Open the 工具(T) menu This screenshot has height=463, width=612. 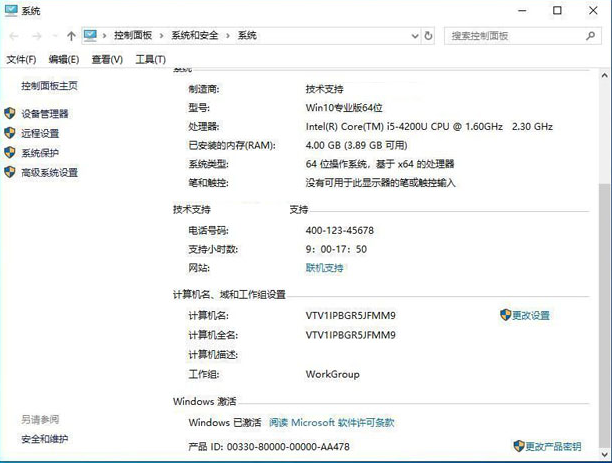coord(150,60)
